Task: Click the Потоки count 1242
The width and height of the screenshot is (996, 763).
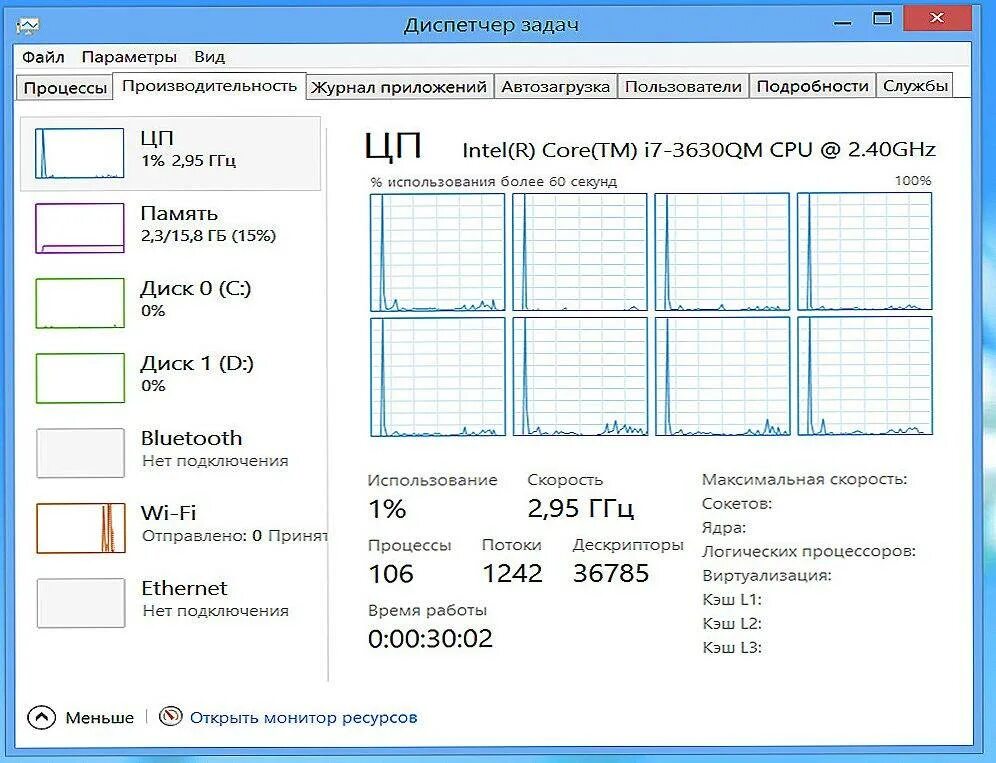Action: coord(512,574)
